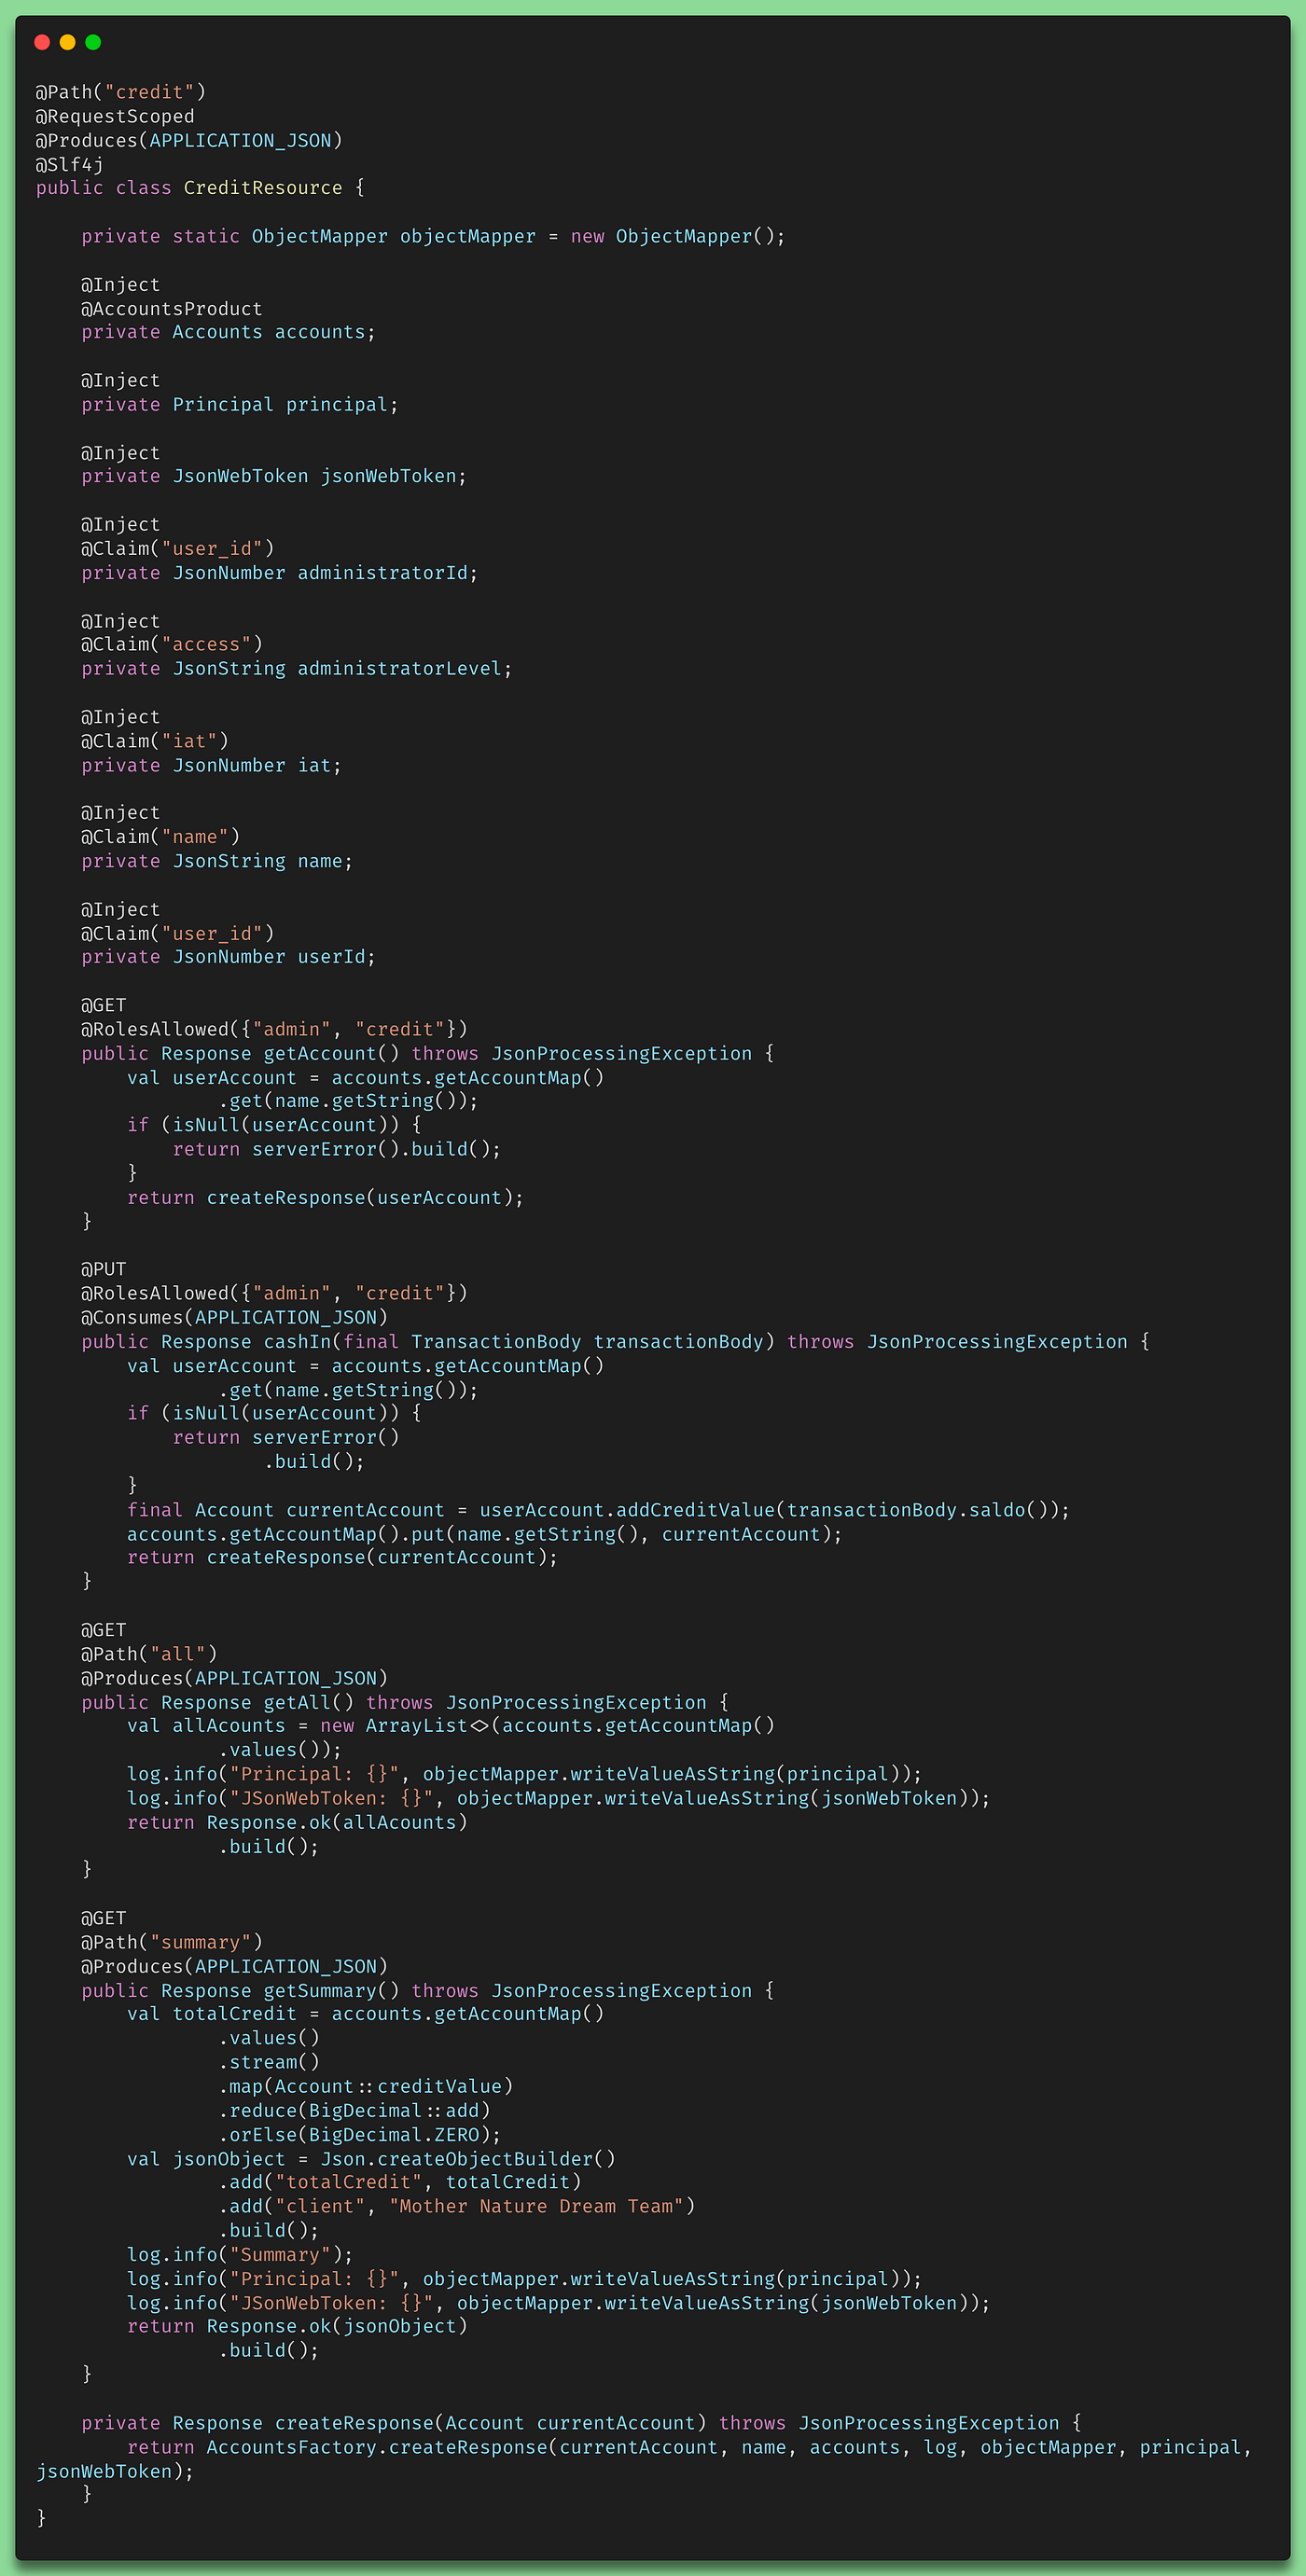Screen dimensions: 1306x2576
Task: Click the 'private JsonString name;' field
Action: point(217,861)
